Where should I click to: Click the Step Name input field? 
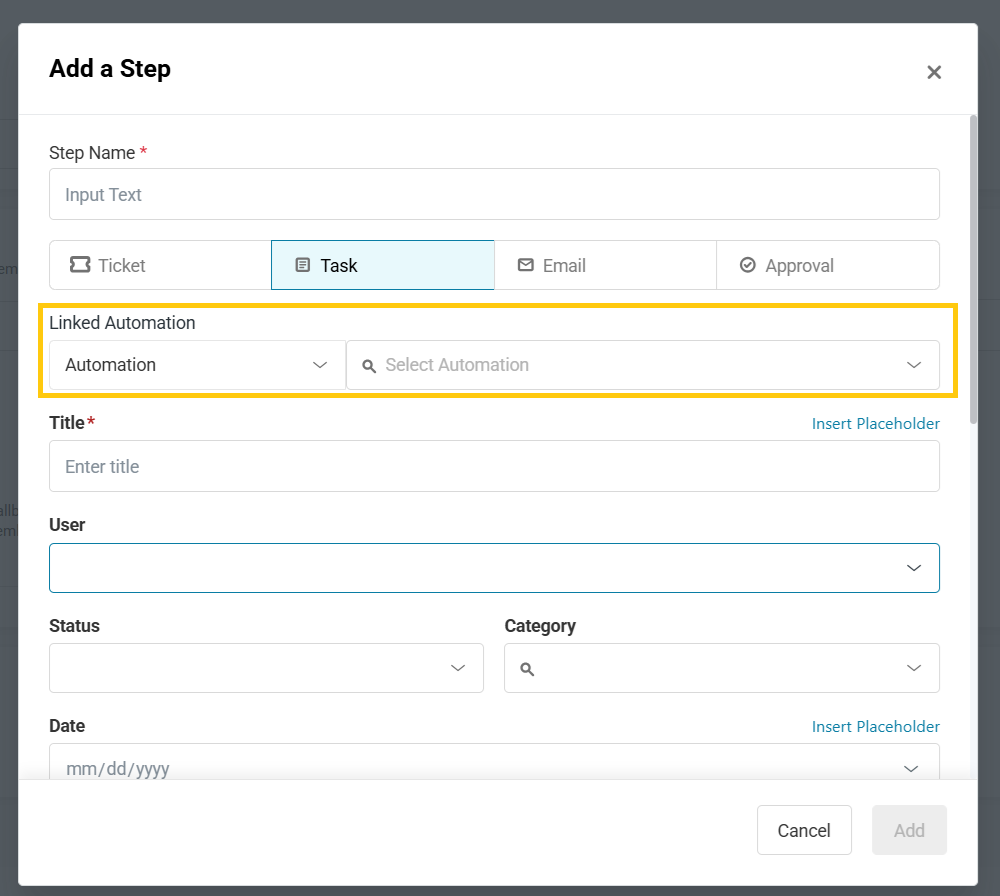point(494,195)
